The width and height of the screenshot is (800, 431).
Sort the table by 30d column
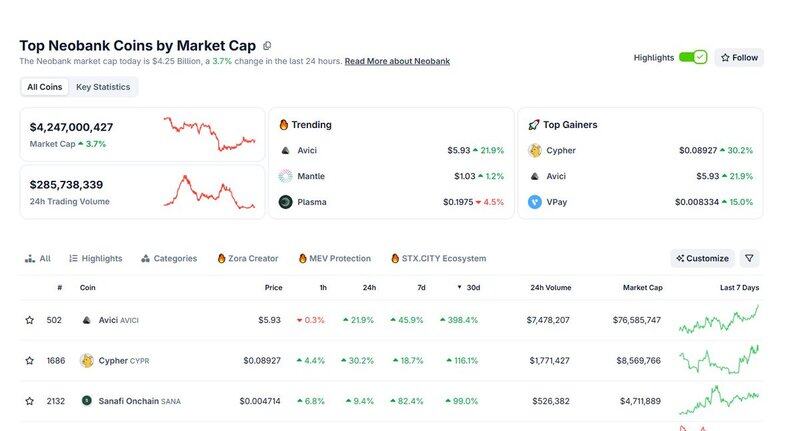click(x=470, y=288)
